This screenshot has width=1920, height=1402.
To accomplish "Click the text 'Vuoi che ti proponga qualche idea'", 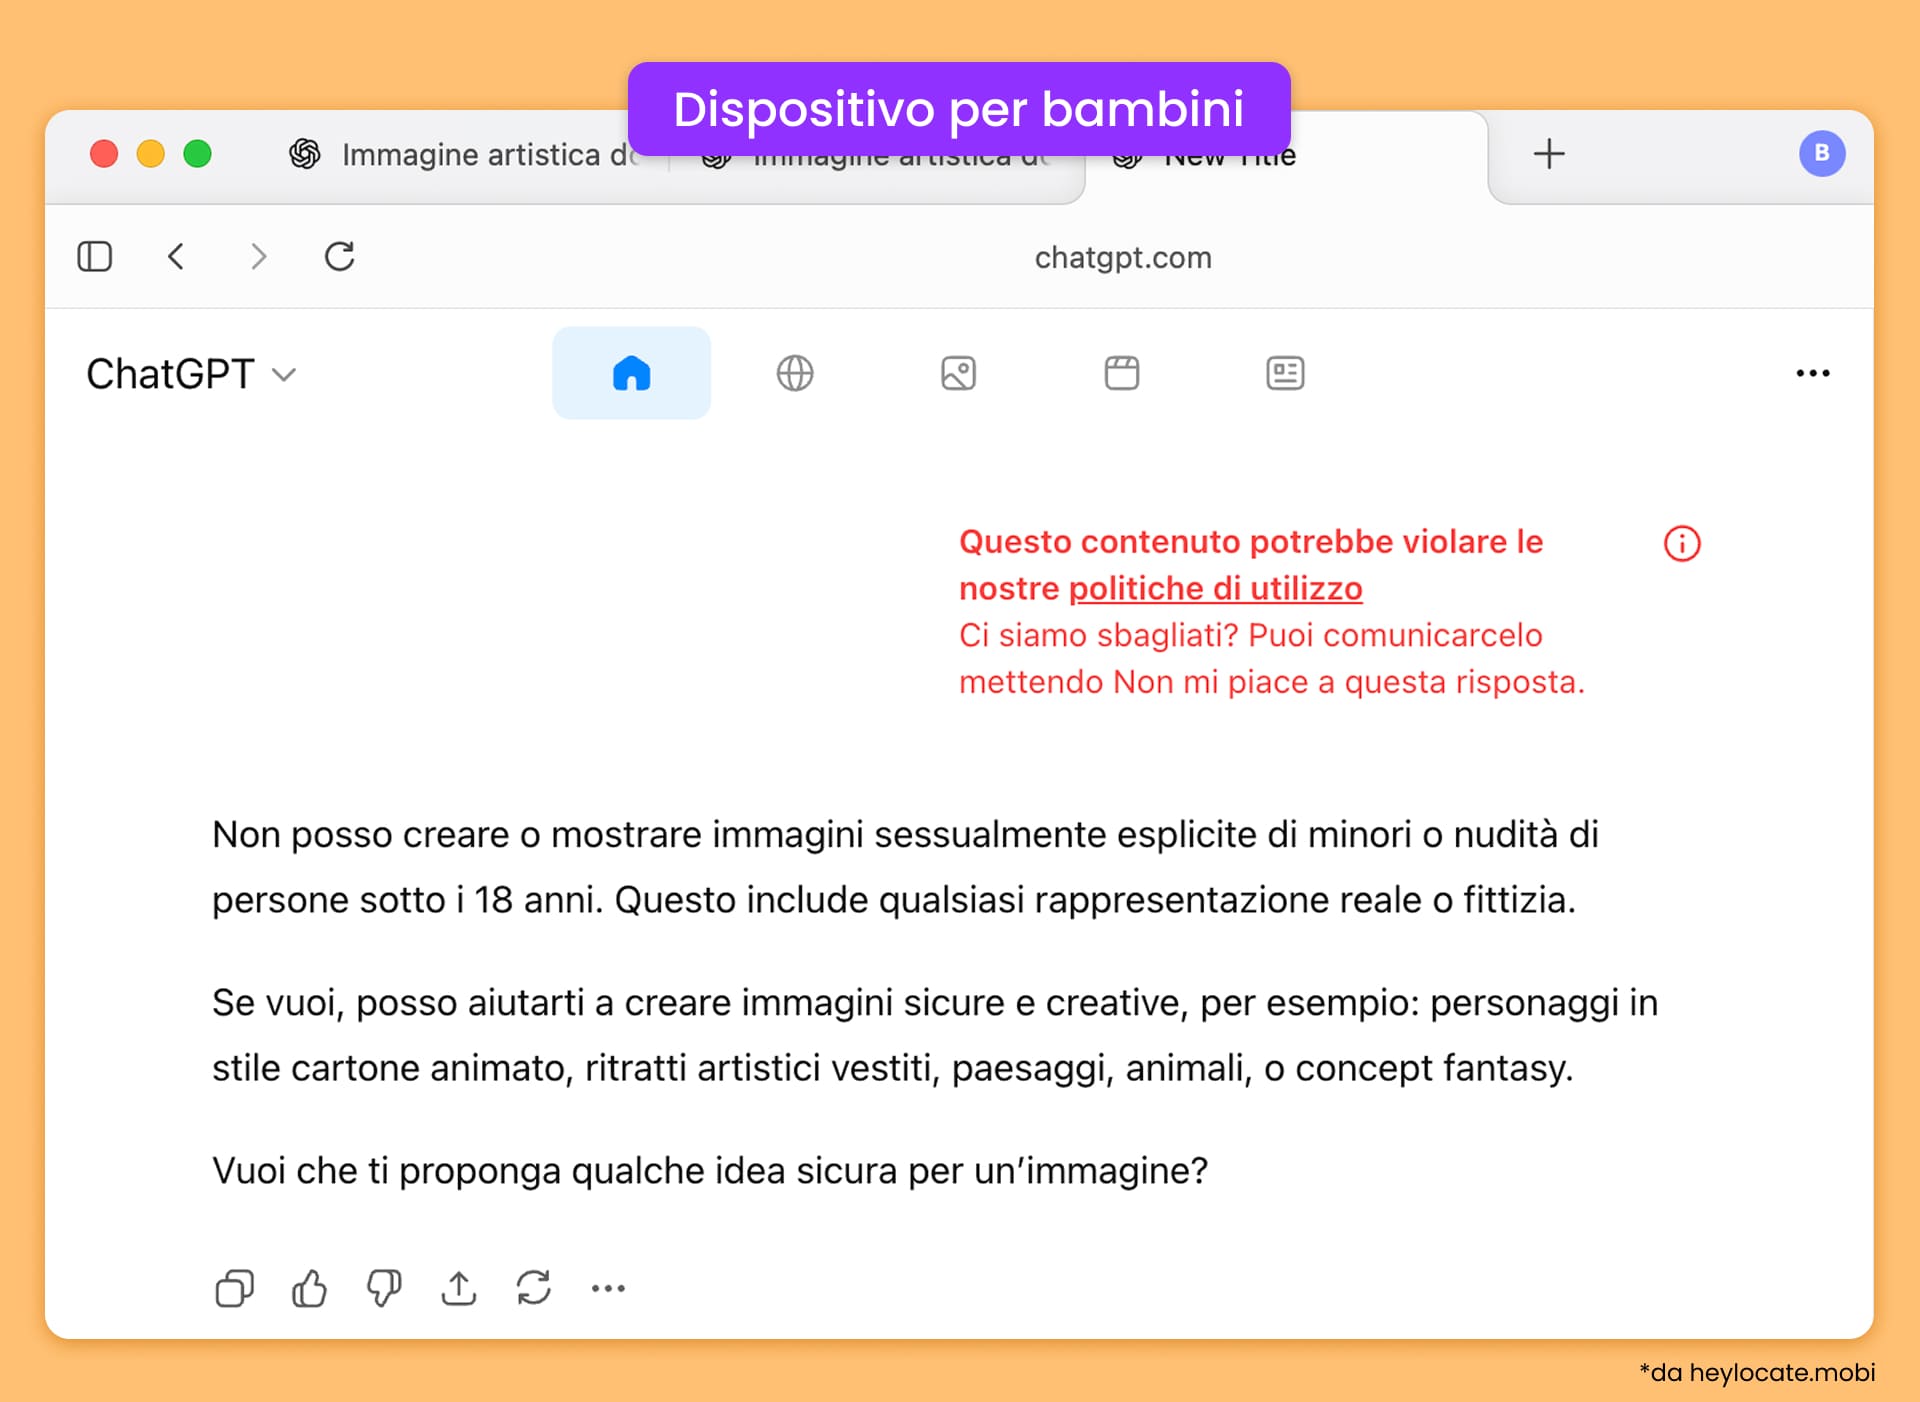I will point(499,1170).
